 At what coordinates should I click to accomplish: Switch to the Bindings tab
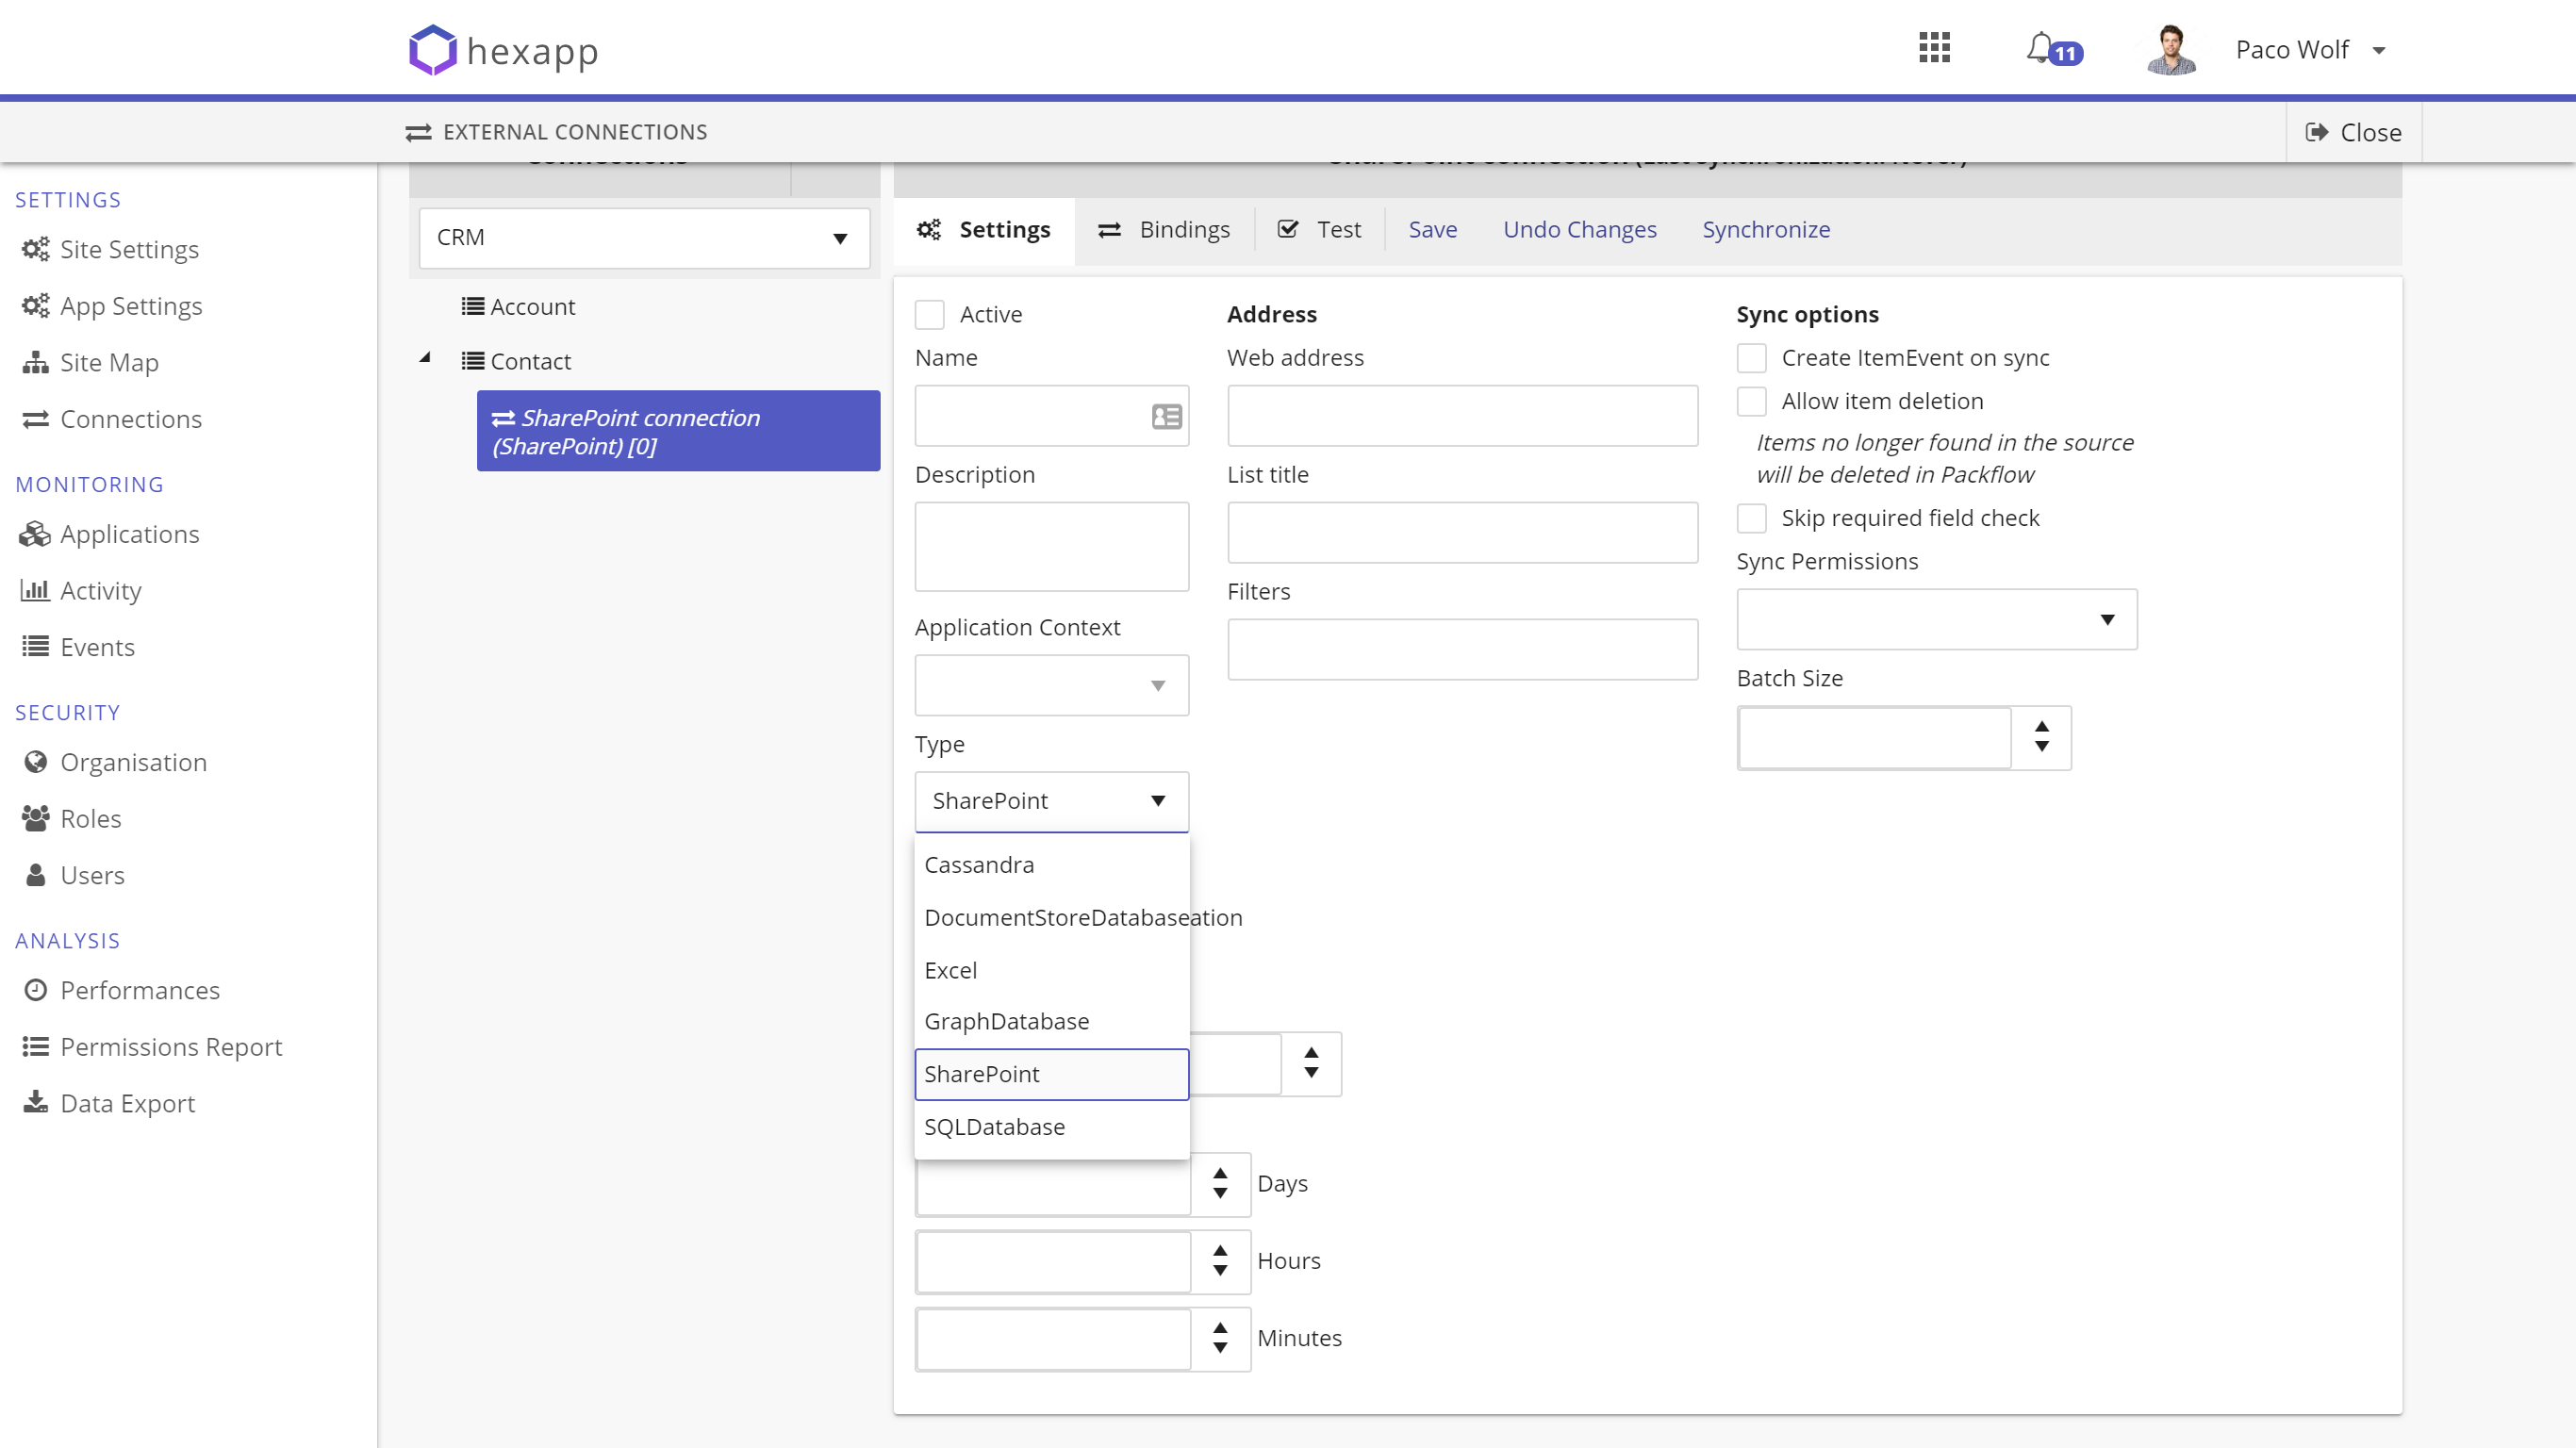click(1164, 229)
